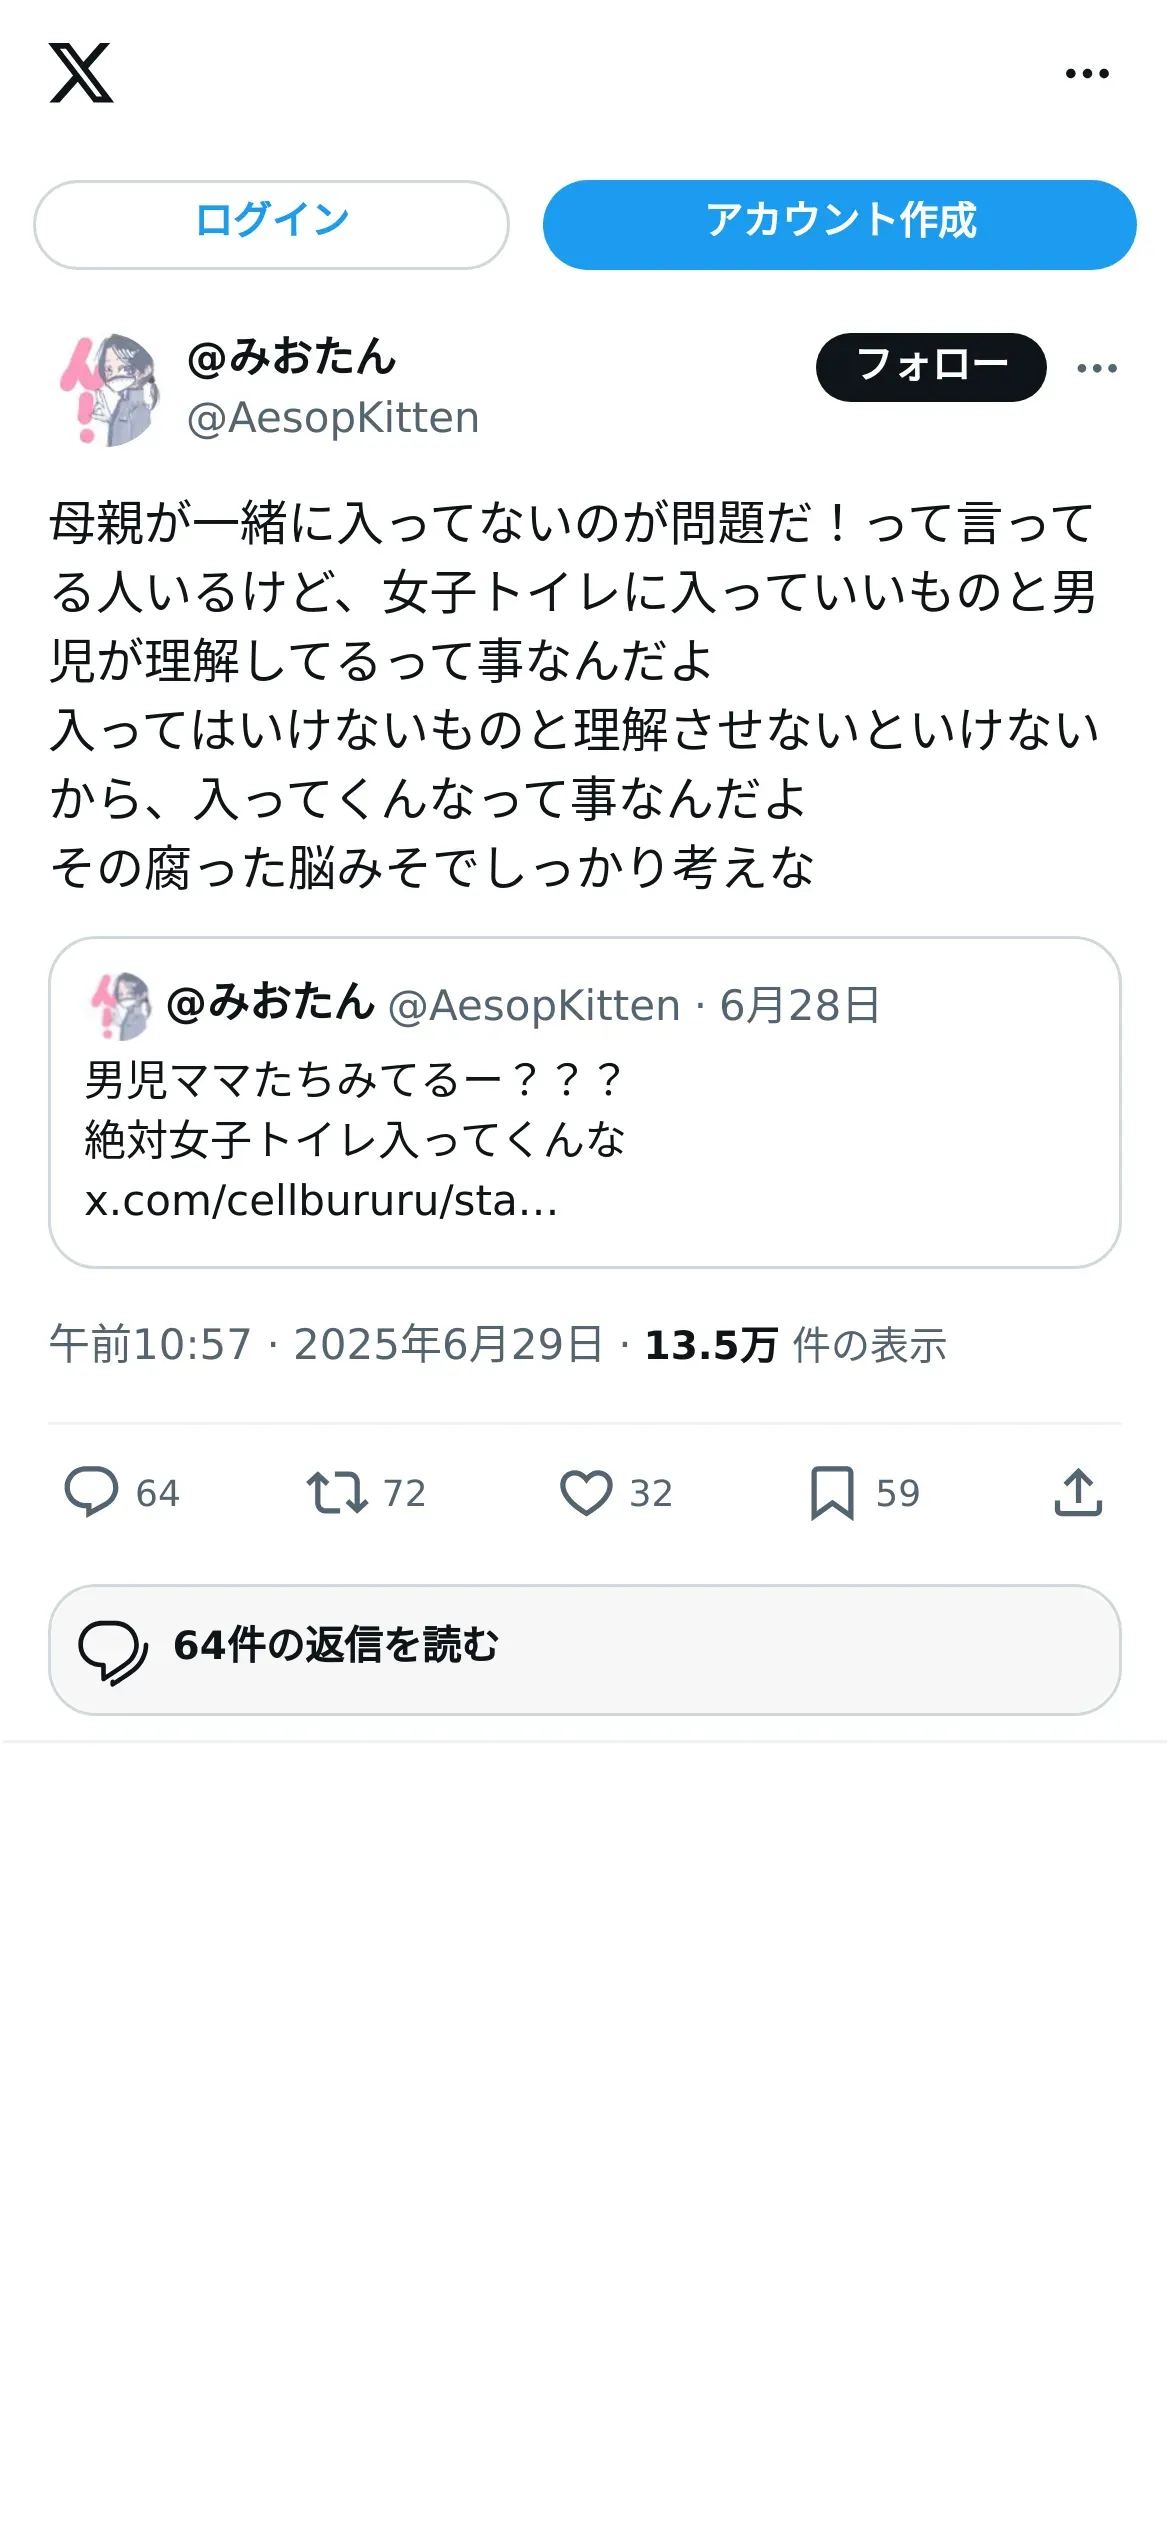Click the double speech bubble icon
The width and height of the screenshot is (1170, 2532).
(x=113, y=1651)
